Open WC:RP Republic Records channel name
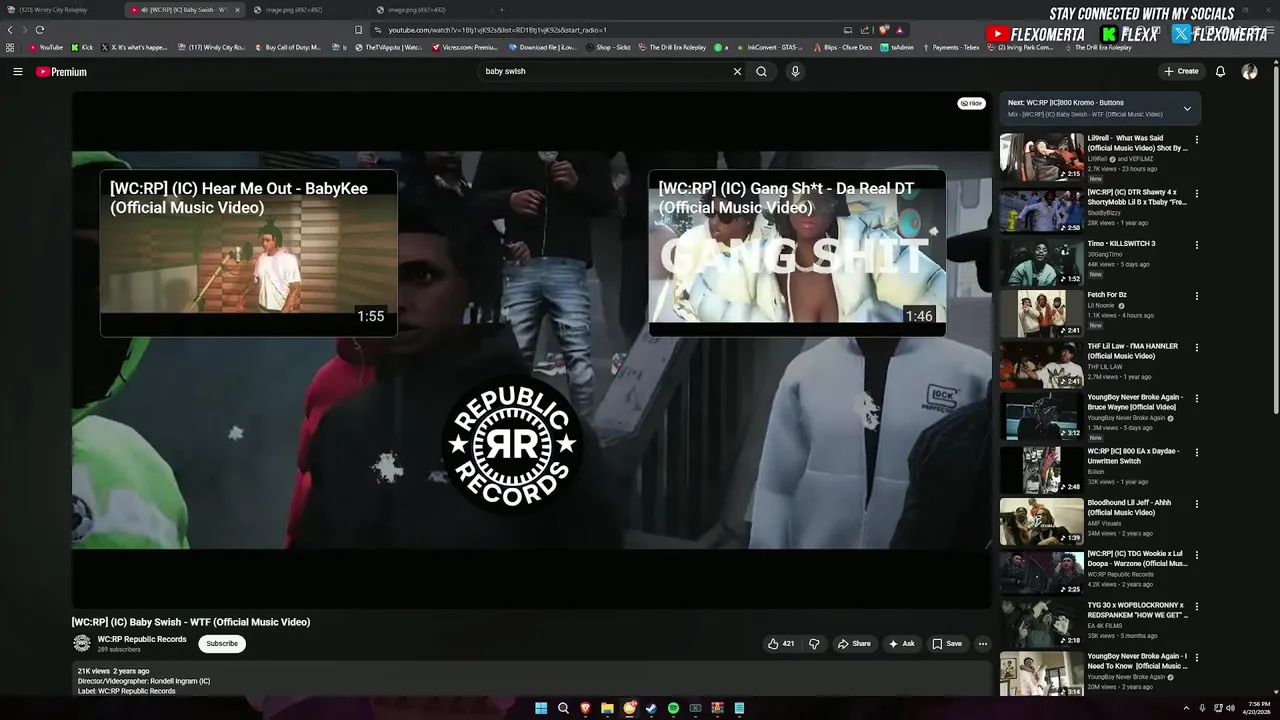The width and height of the screenshot is (1280, 720). pos(142,639)
